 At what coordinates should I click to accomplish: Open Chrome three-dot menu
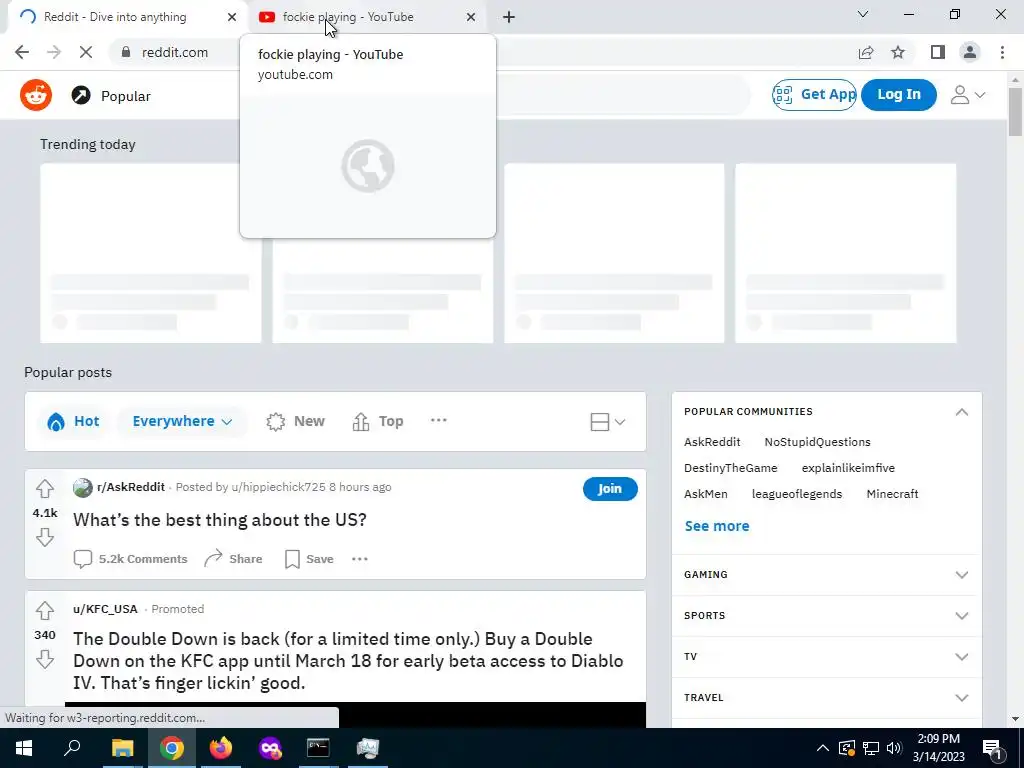tap(1002, 52)
